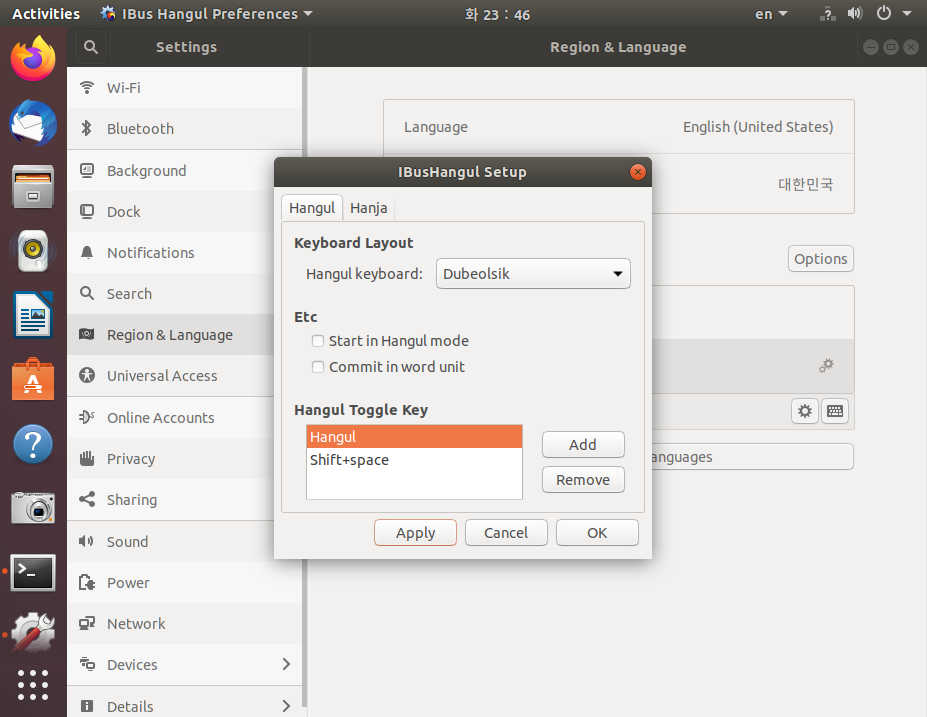Launch the Screenshot camera app in dock
Viewport: 927px width, 717px height.
33,507
